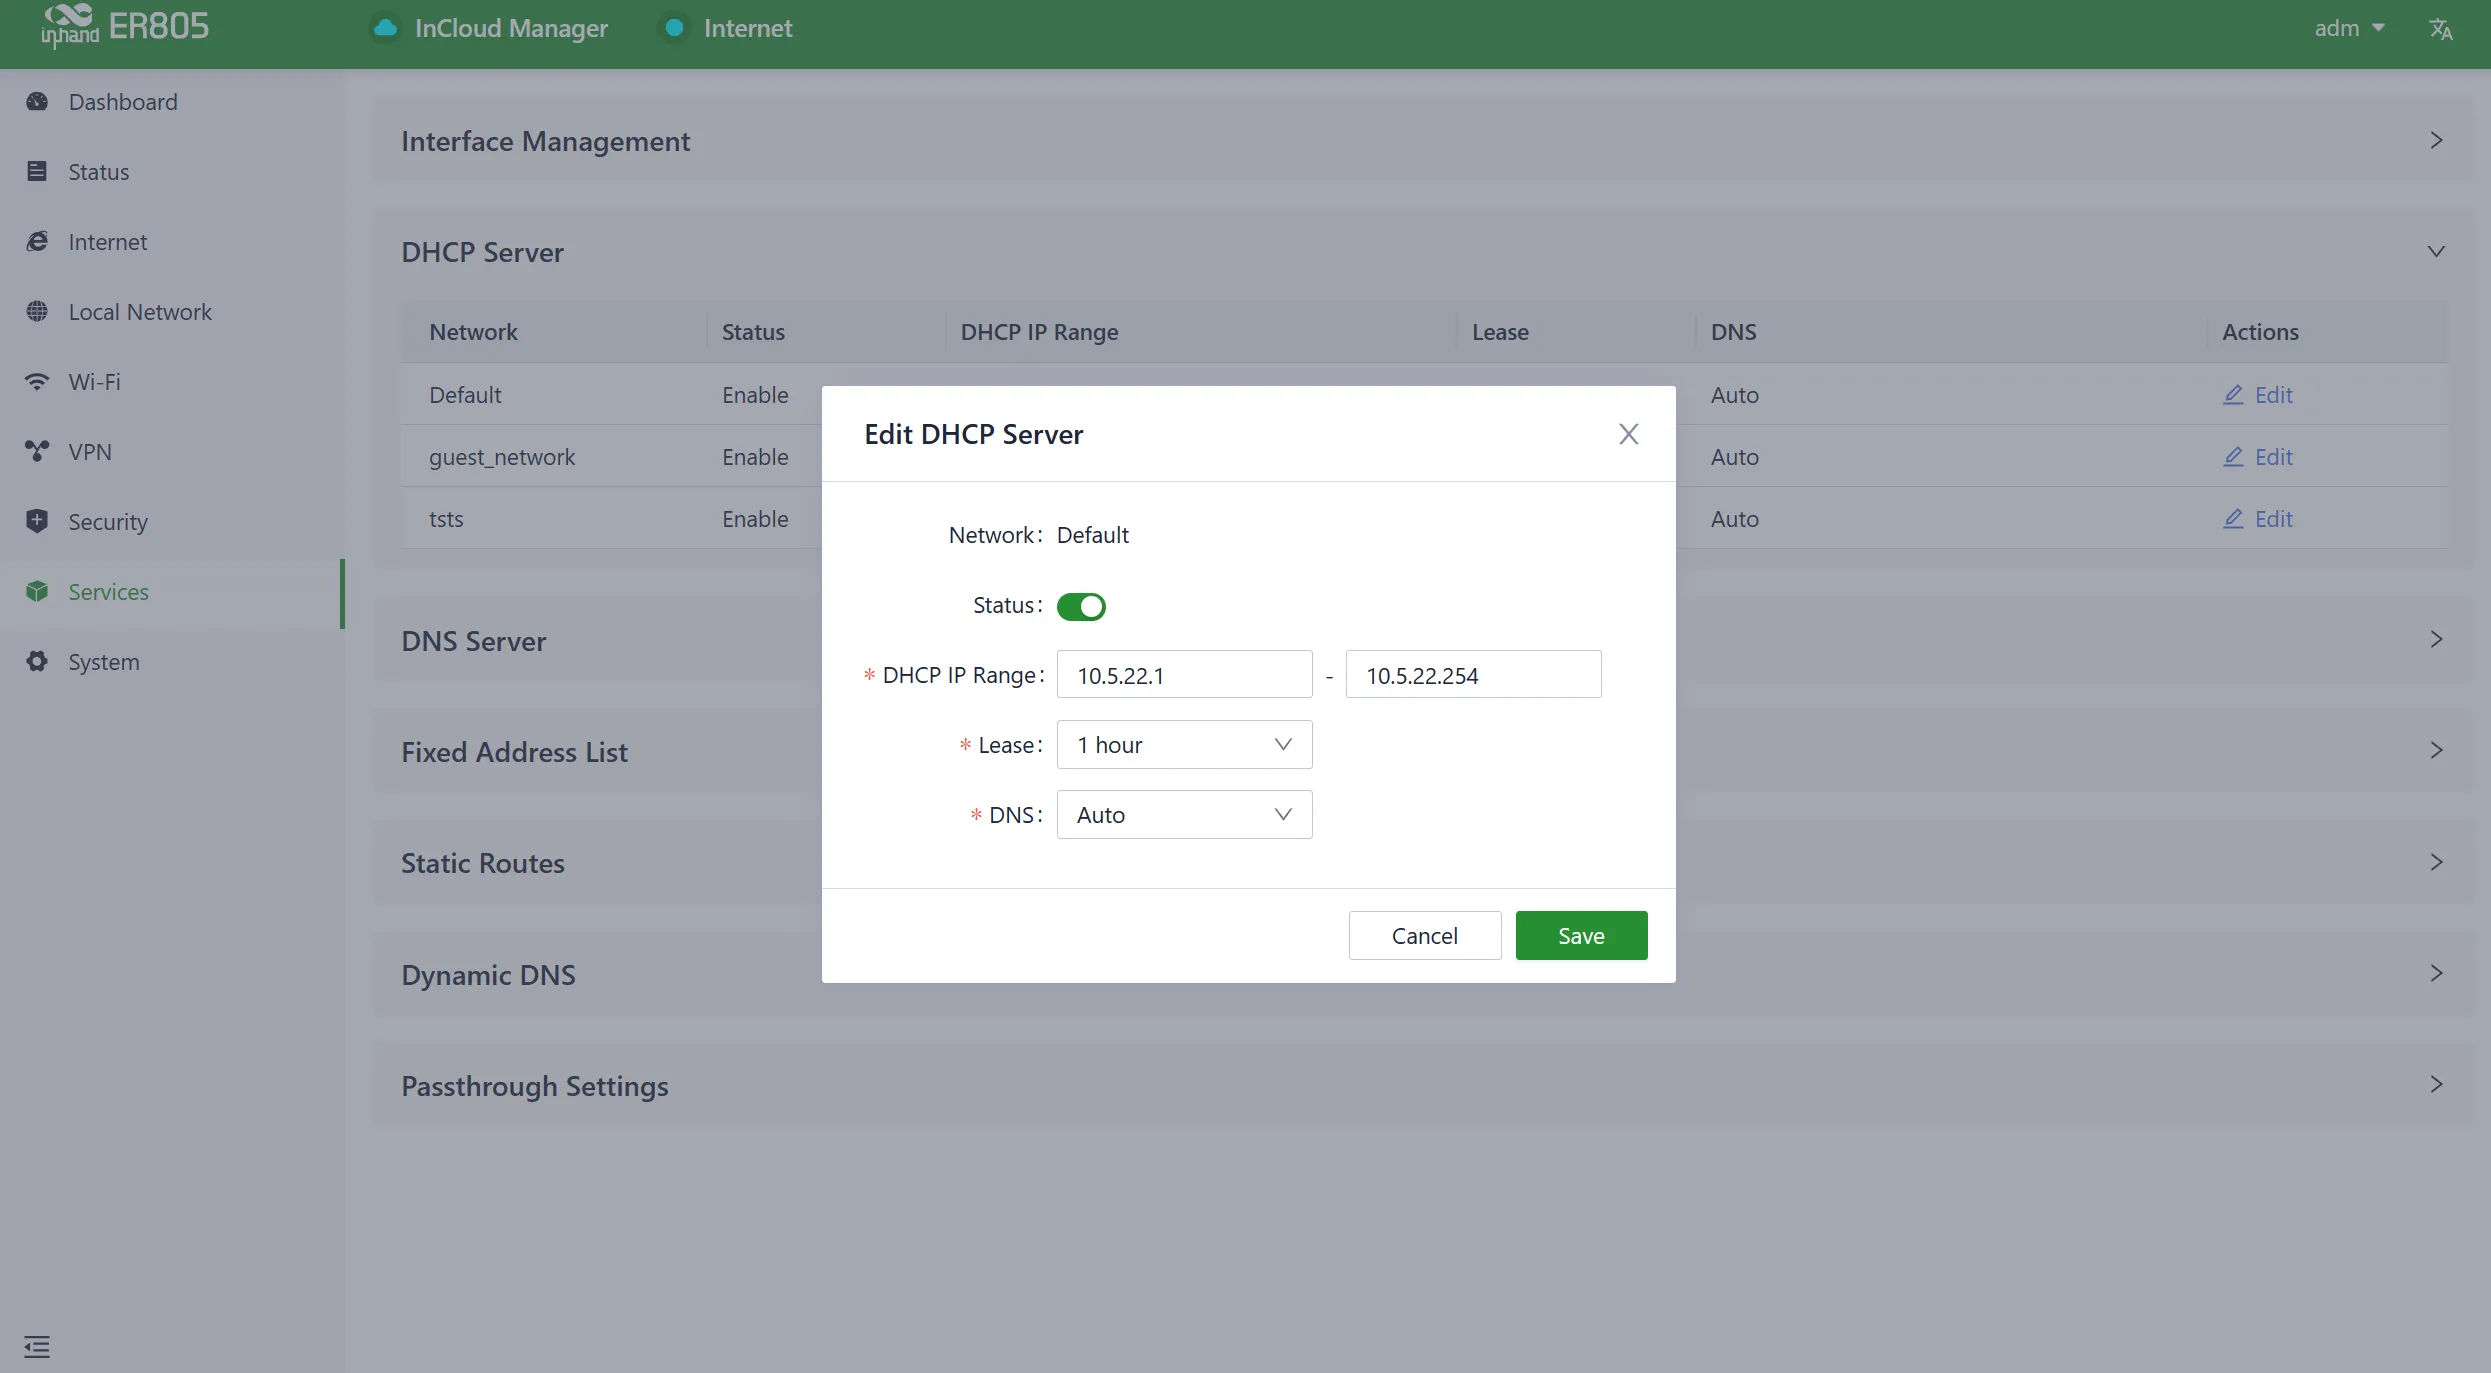The height and width of the screenshot is (1373, 2491).
Task: Expand the Fixed Address List section chevron
Action: [2436, 751]
